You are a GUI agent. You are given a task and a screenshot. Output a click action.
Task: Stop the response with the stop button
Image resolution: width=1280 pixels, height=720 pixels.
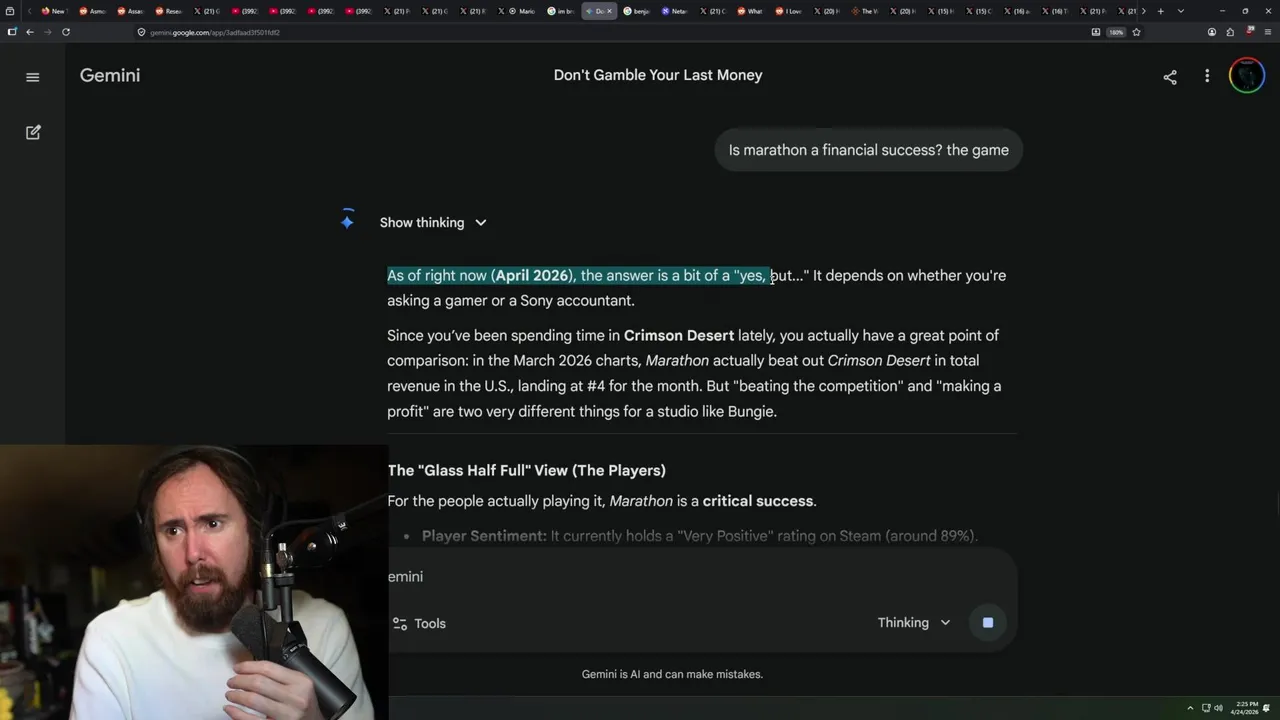pos(988,622)
